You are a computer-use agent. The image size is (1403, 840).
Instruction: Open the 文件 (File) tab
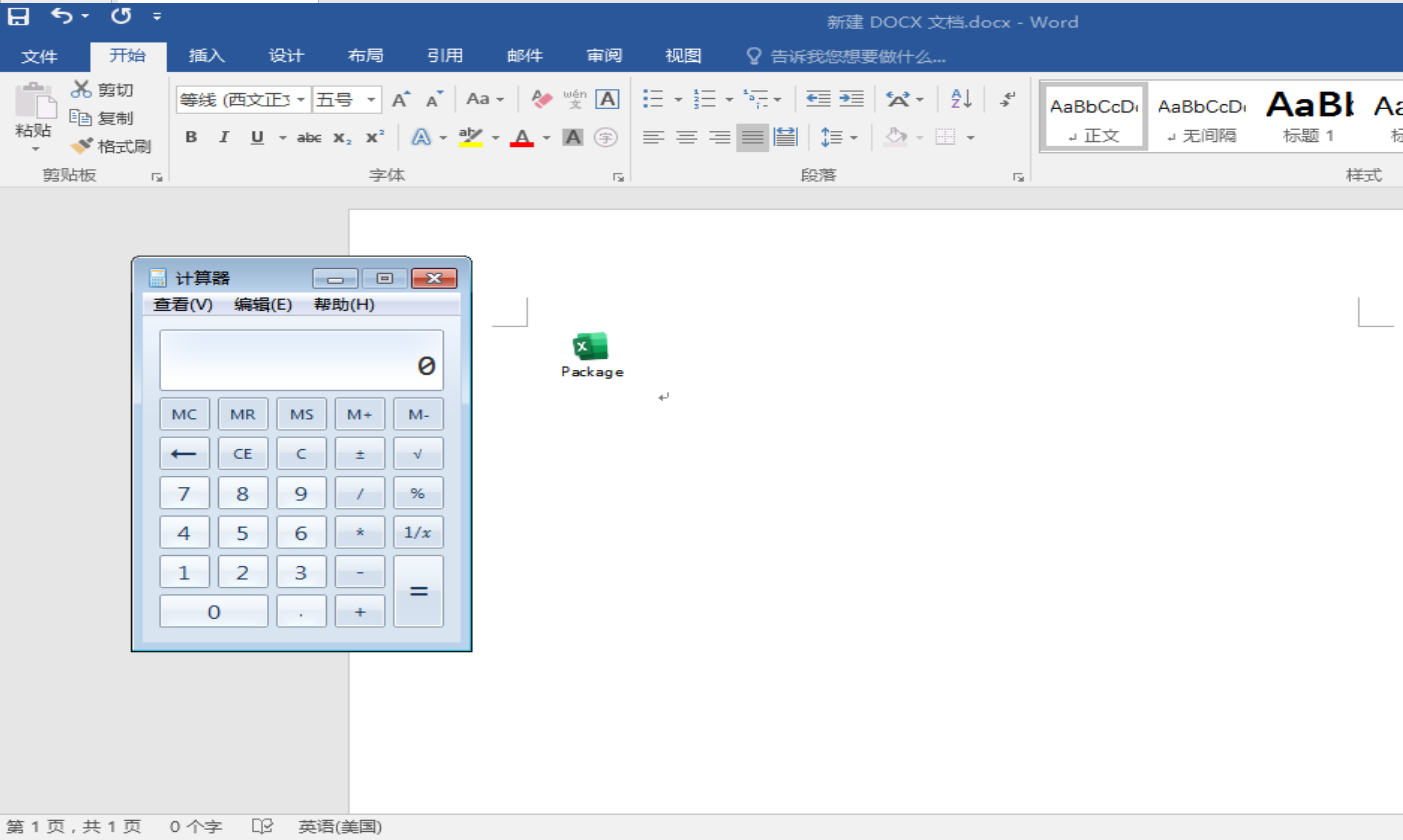(x=39, y=56)
